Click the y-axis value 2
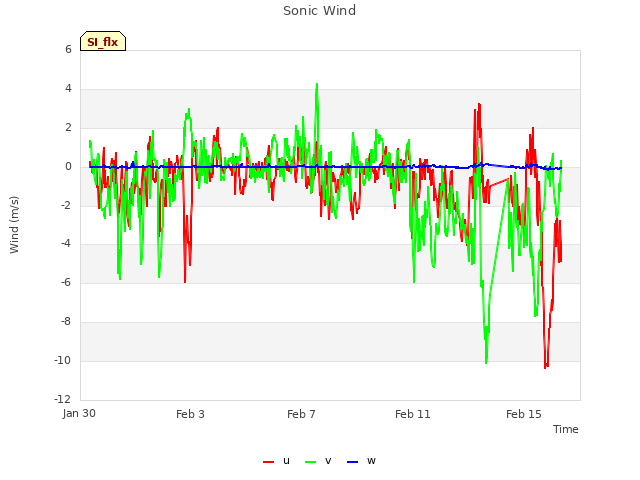The image size is (640, 480). 68,128
